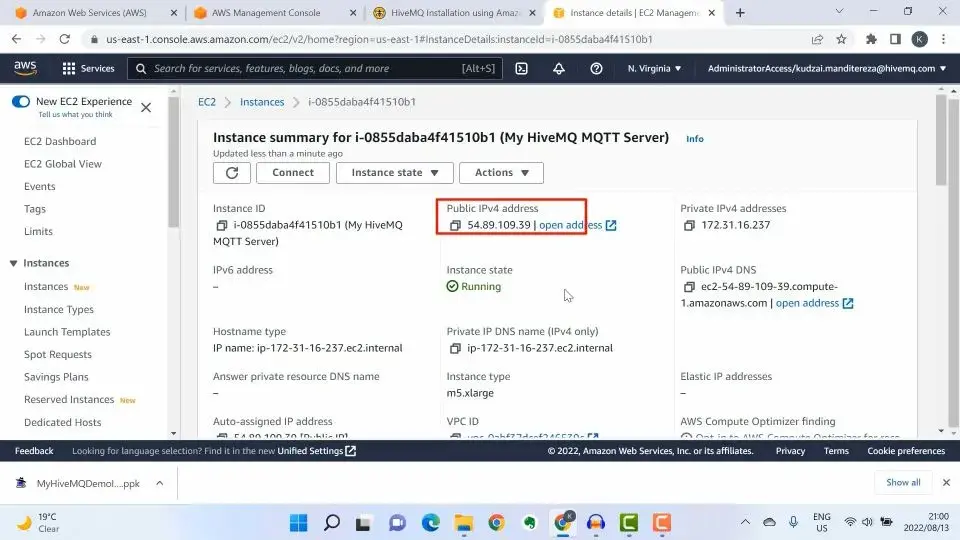This screenshot has height=540, width=960.
Task: Open the Actions dropdown
Action: tap(501, 173)
